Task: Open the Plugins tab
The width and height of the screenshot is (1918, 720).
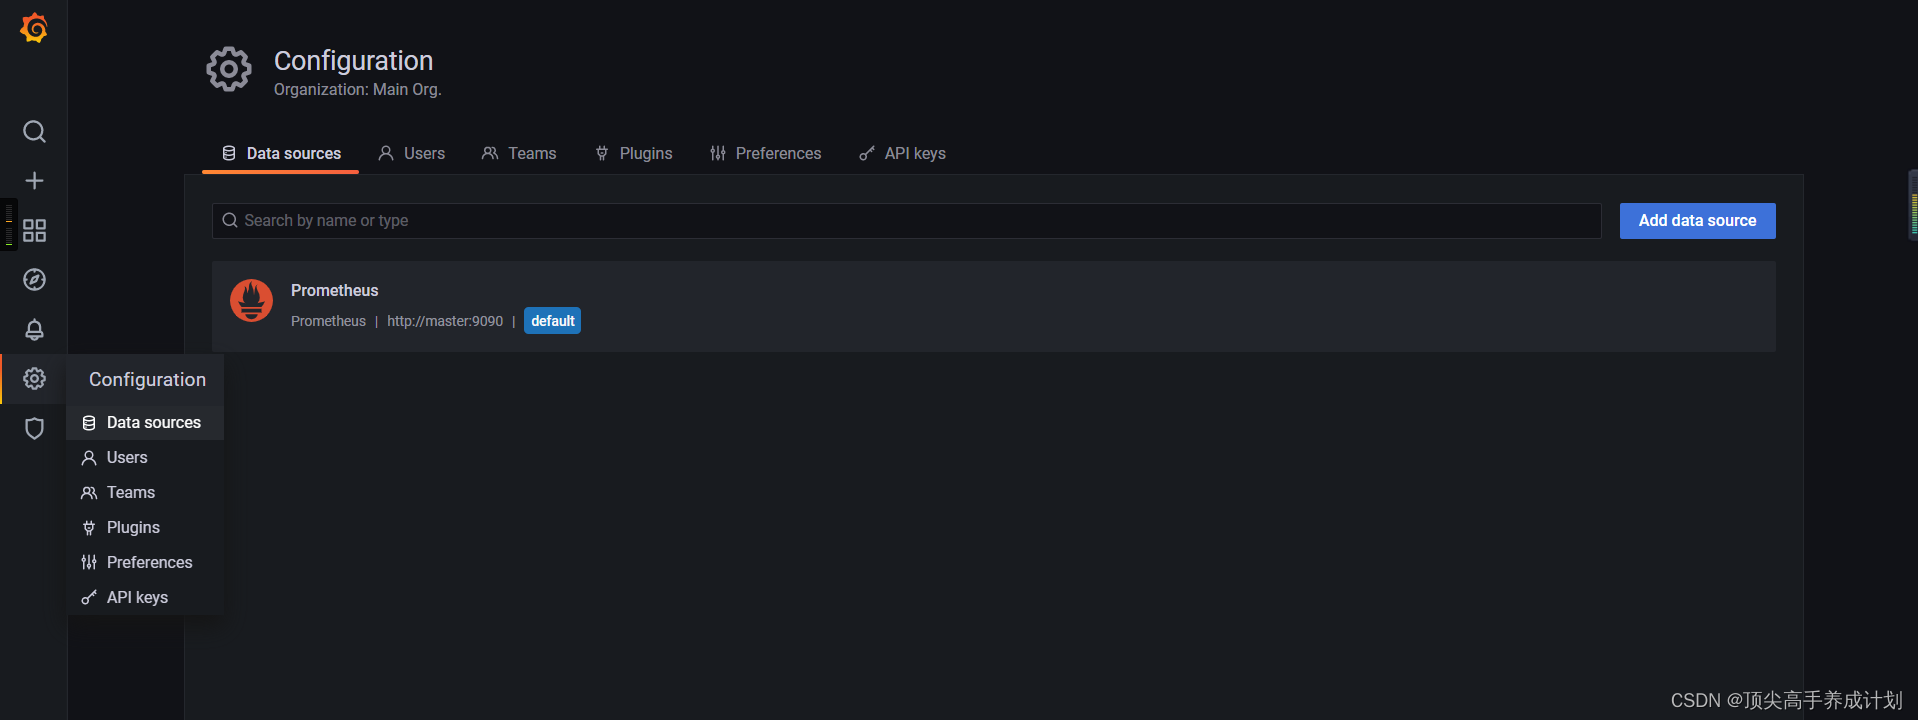Action: tap(634, 153)
